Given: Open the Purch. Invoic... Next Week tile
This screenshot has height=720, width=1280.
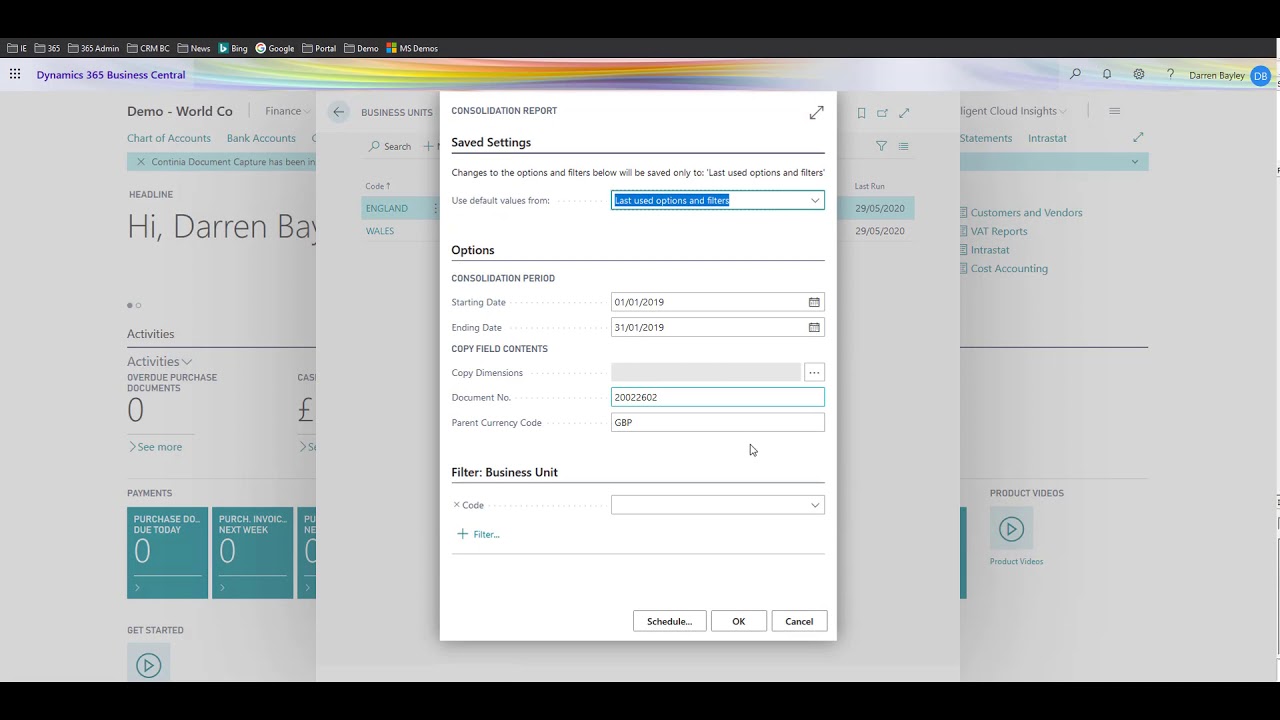Looking at the screenshot, I should (x=253, y=553).
